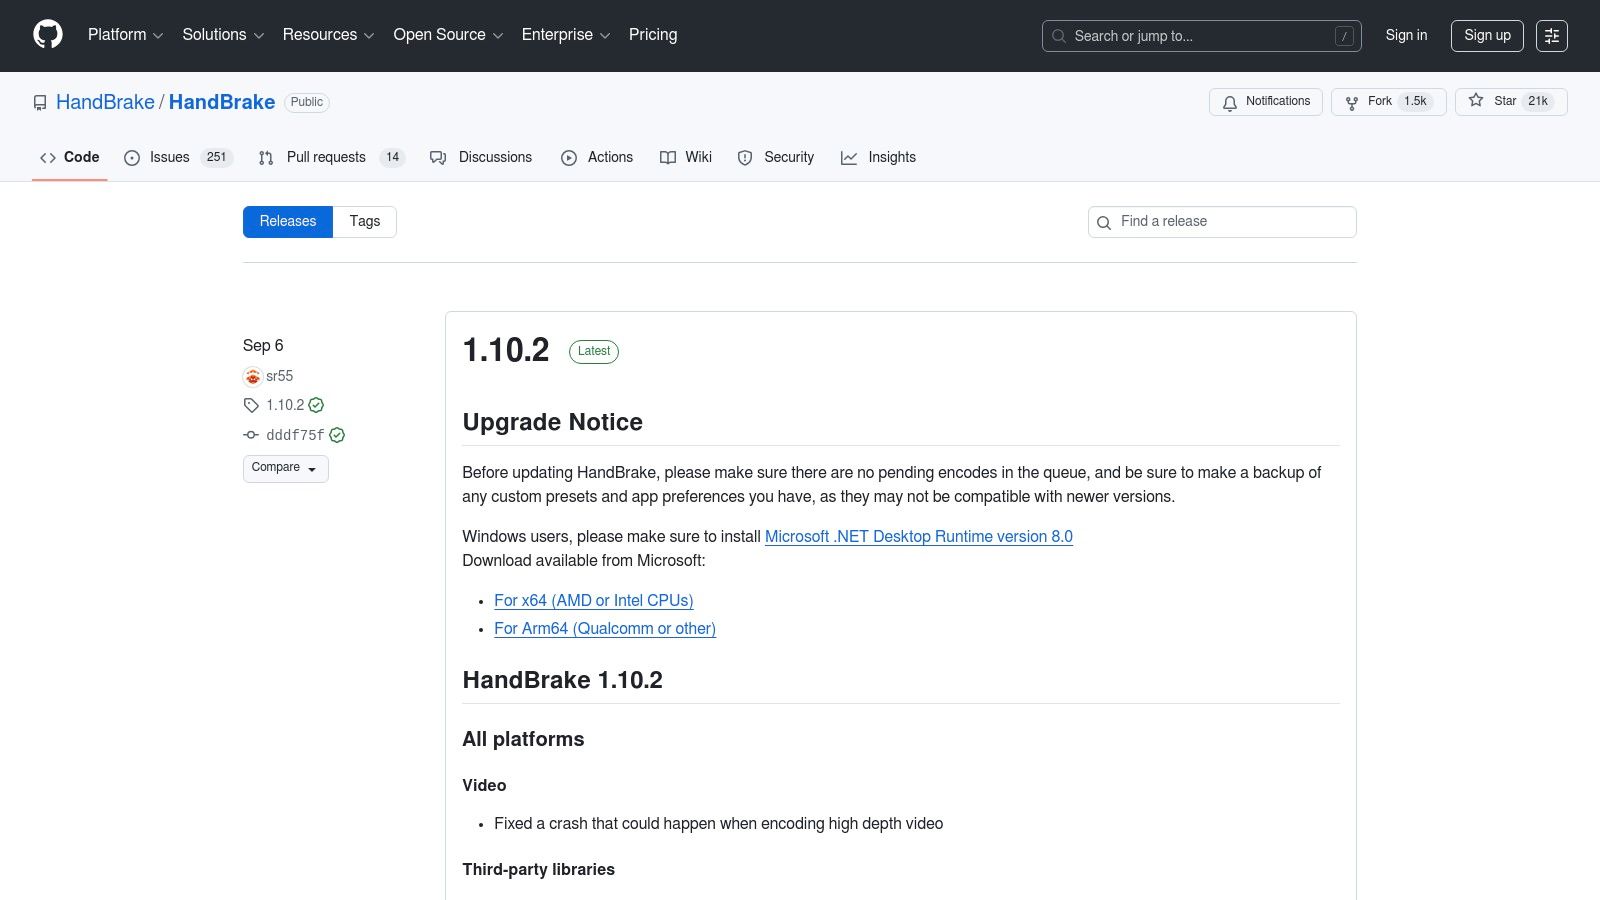Image resolution: width=1600 pixels, height=900 pixels.
Task: Click the GitHub octocat logo
Action: tap(48, 35)
